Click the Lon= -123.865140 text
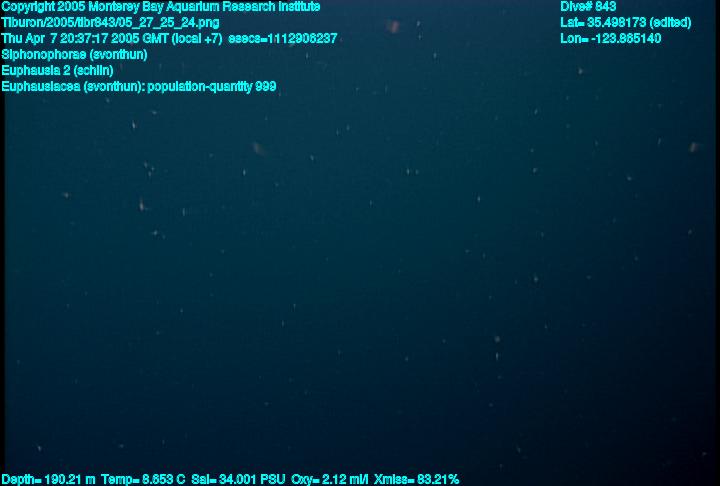 (611, 39)
